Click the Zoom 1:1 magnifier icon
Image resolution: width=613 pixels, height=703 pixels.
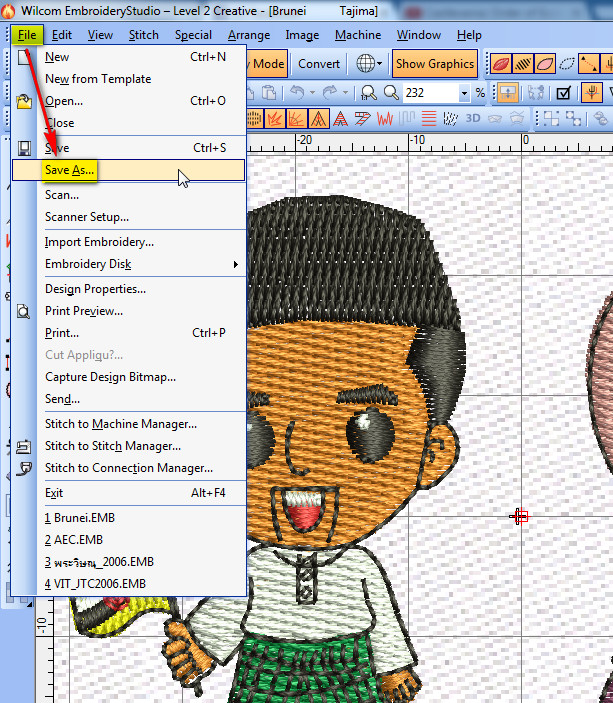[369, 93]
